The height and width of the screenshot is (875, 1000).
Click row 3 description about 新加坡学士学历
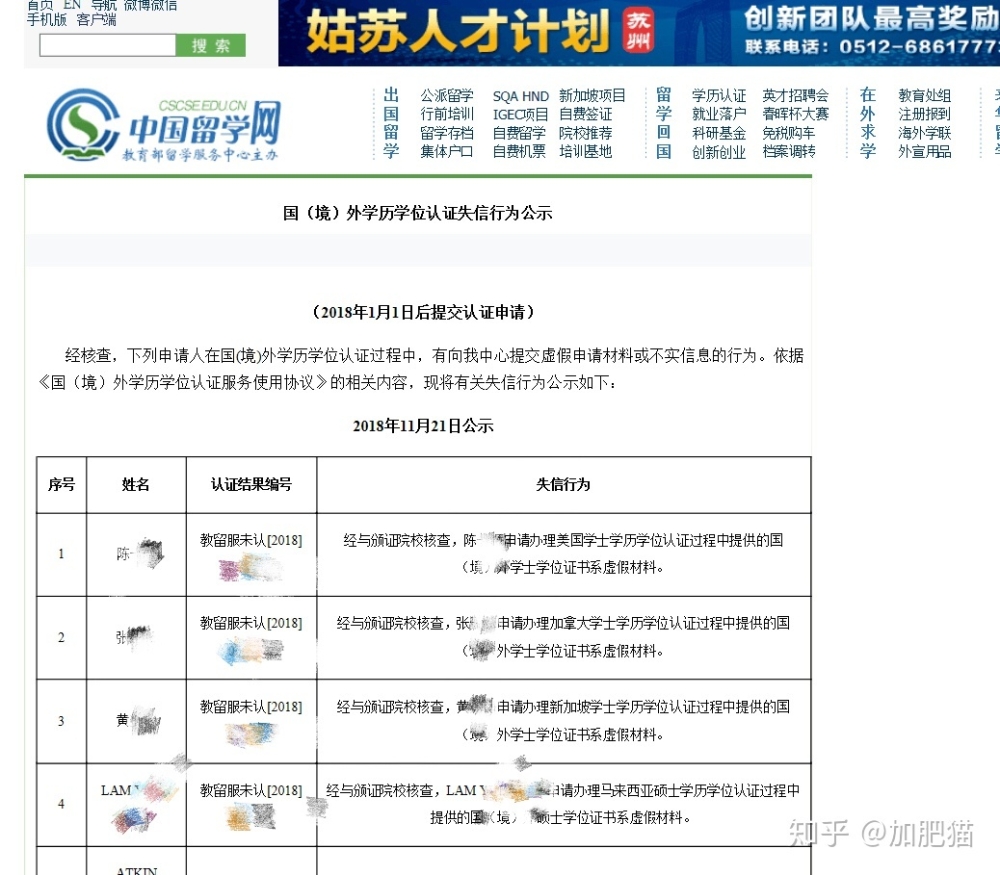[x=563, y=721]
